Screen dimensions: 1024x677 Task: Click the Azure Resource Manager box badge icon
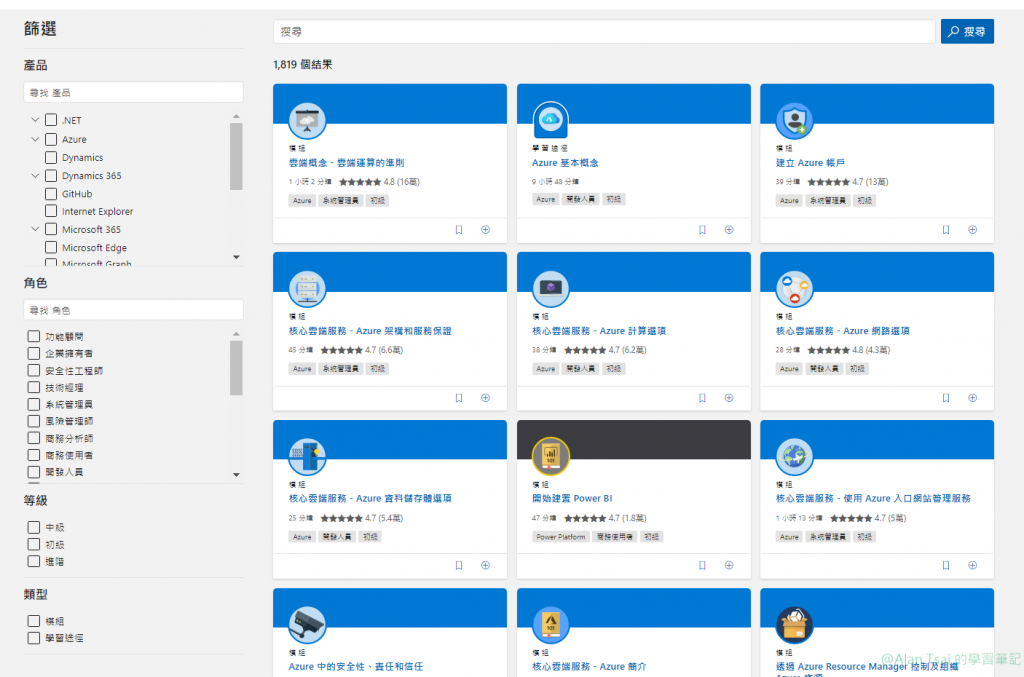click(x=794, y=625)
